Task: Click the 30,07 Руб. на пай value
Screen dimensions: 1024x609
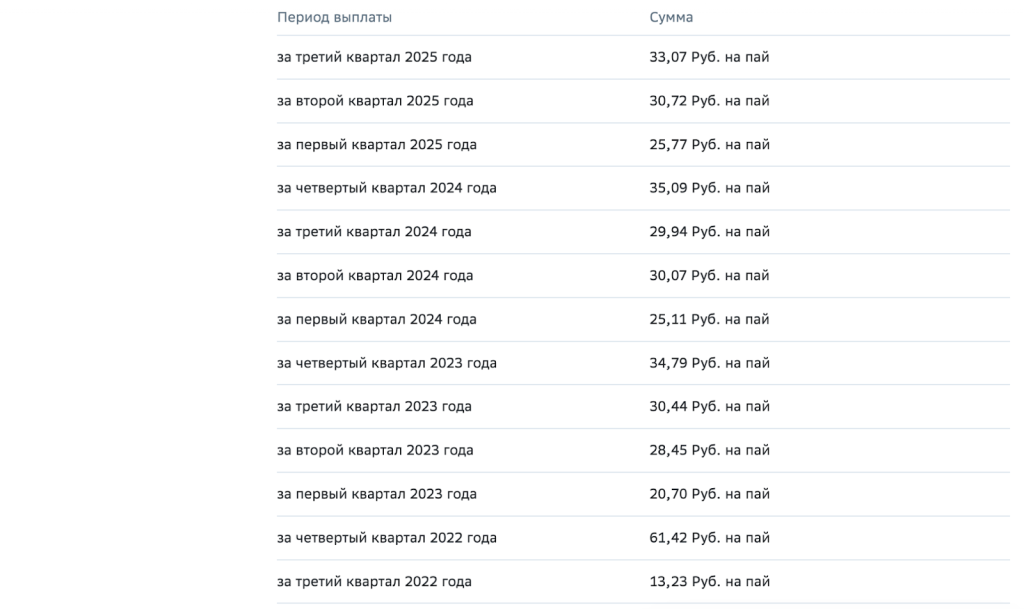Action: click(x=709, y=276)
